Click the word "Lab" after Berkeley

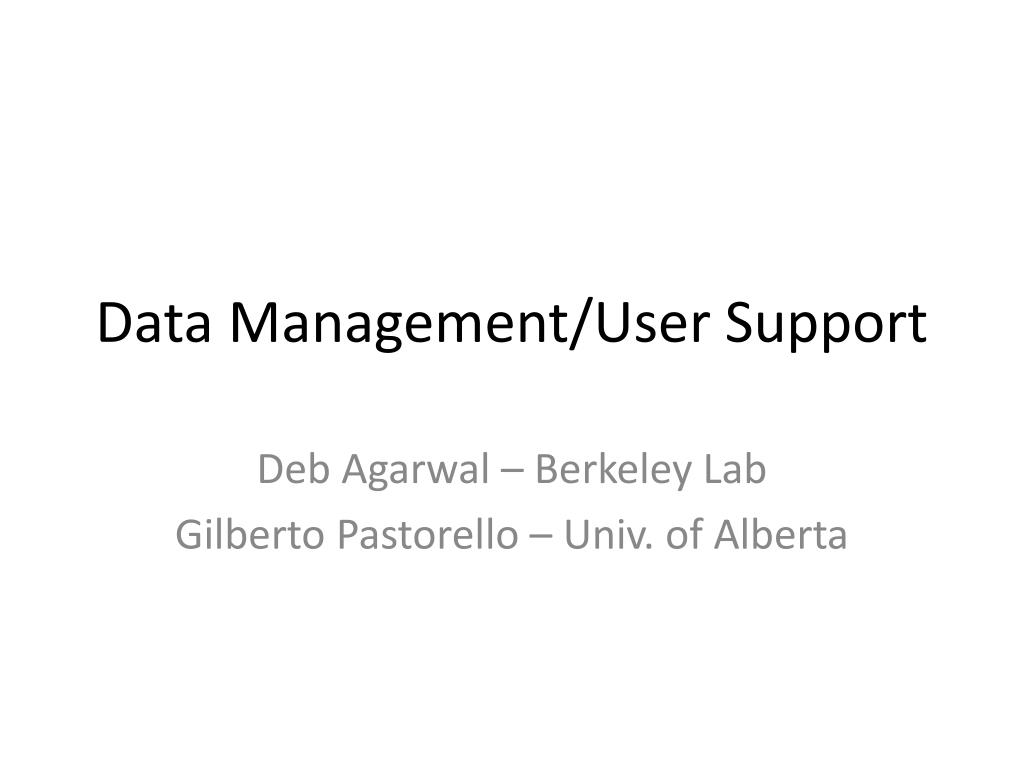(x=735, y=469)
